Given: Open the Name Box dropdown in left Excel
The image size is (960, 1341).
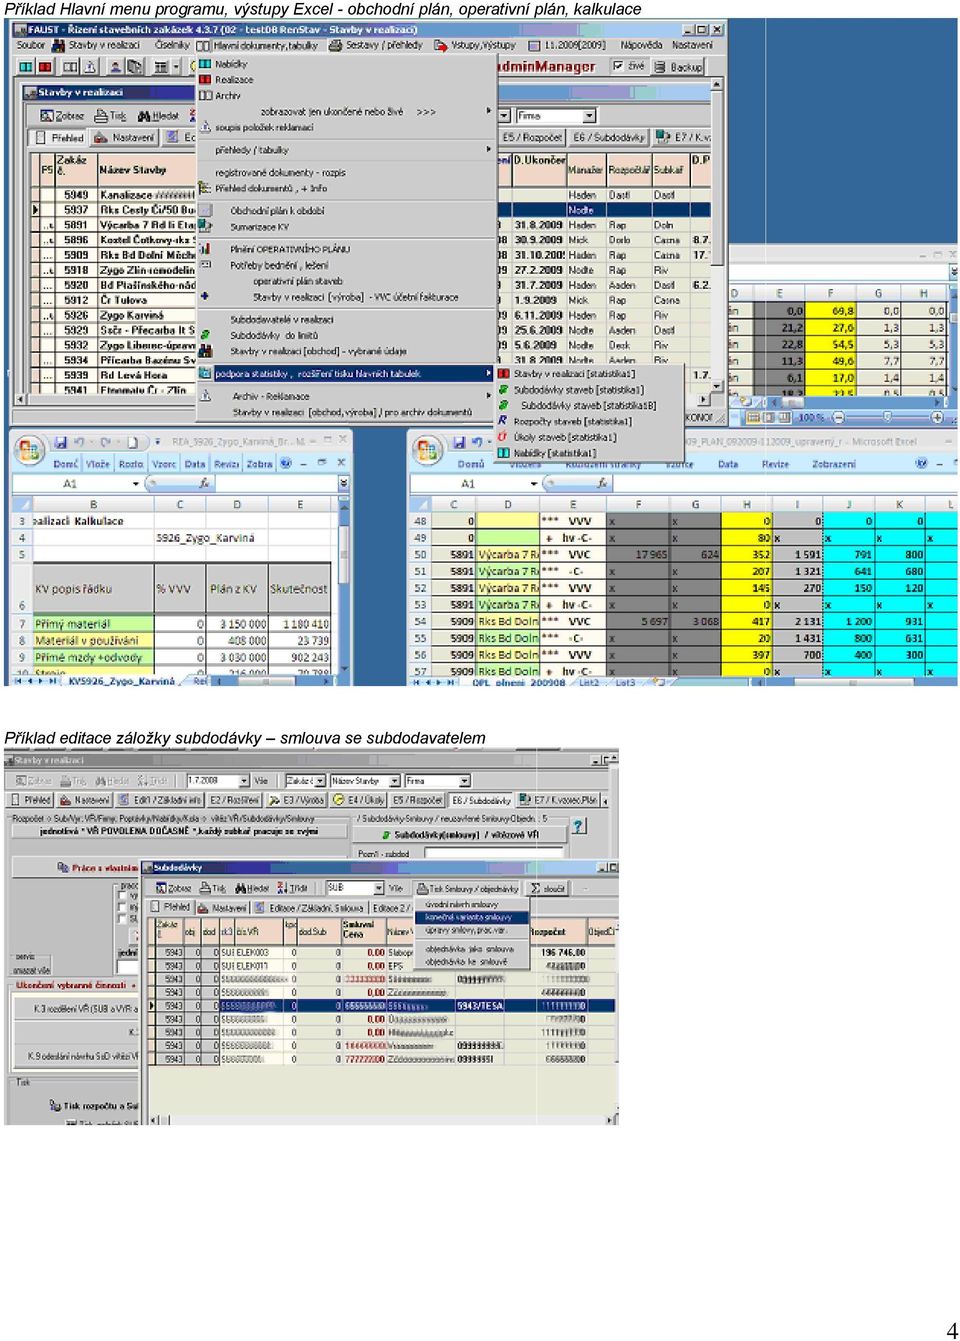Looking at the screenshot, I should (x=136, y=484).
